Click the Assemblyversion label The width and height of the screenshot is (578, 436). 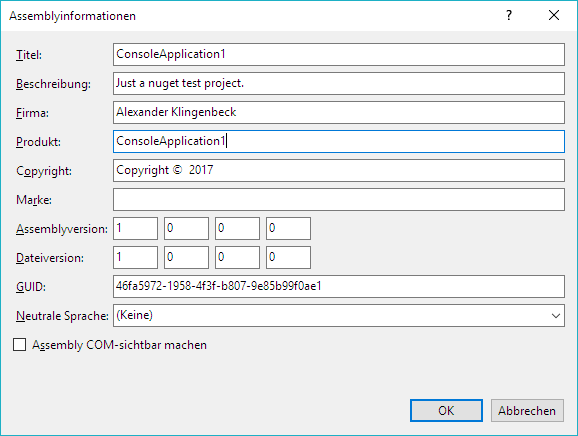coord(62,229)
